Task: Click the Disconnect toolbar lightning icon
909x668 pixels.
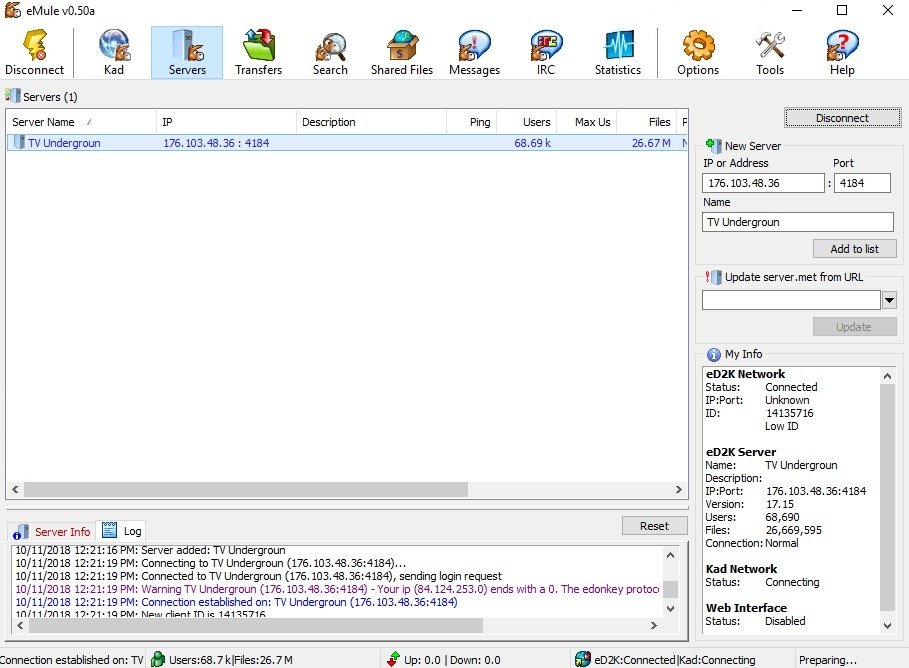Action: (34, 46)
